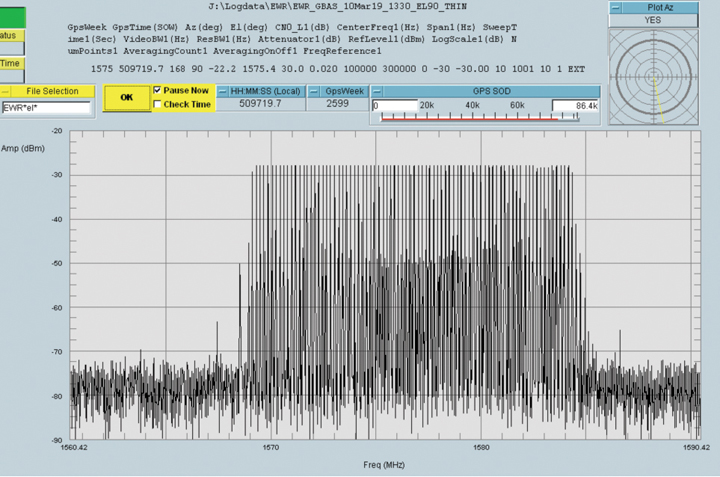Select the HH:MM:SS value field 509719.7
The height and width of the screenshot is (477, 720).
tap(259, 104)
